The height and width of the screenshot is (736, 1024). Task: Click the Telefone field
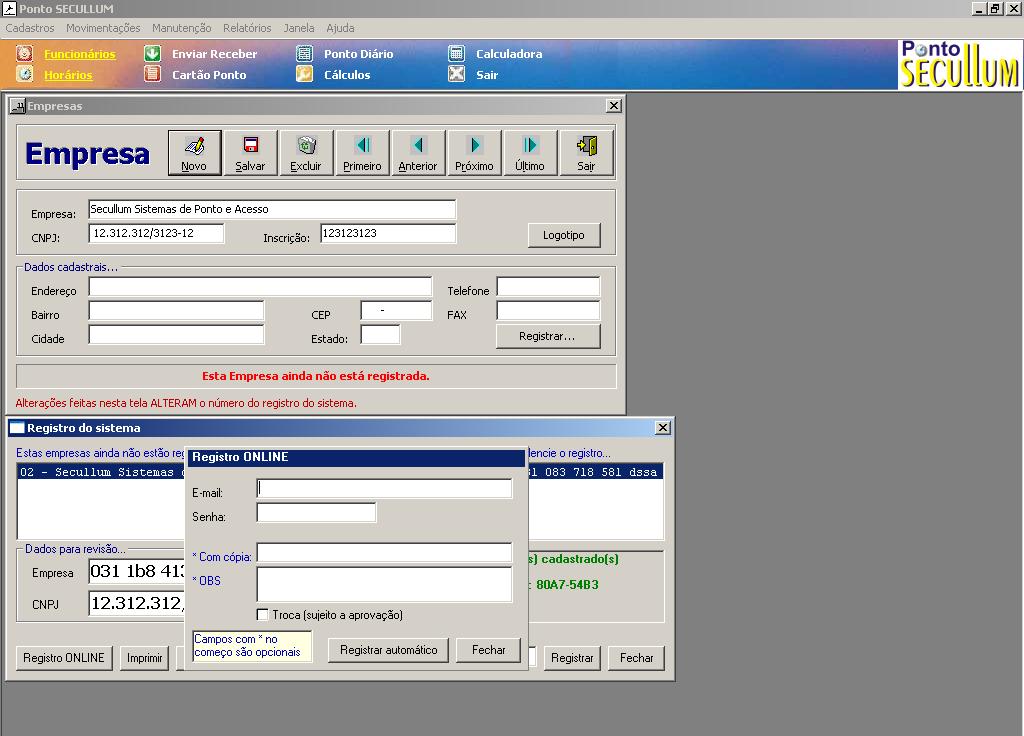(x=548, y=287)
